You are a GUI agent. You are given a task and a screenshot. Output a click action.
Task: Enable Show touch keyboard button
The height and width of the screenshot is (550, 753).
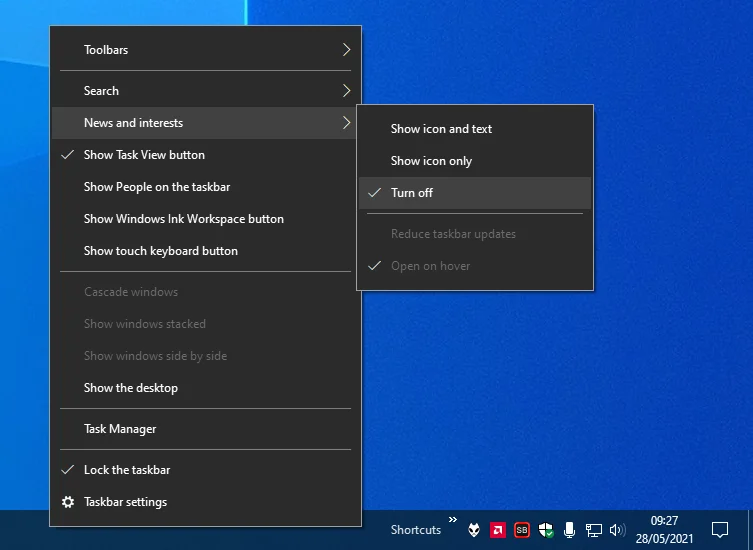pyautogui.click(x=206, y=251)
